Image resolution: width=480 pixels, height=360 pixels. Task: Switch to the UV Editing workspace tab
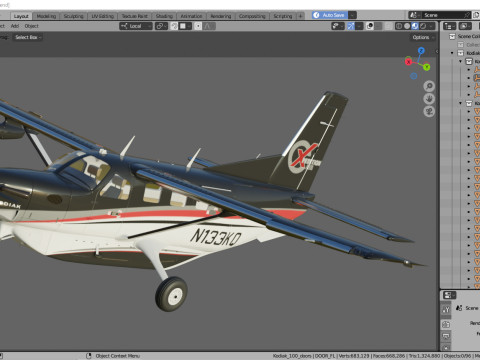click(x=102, y=16)
